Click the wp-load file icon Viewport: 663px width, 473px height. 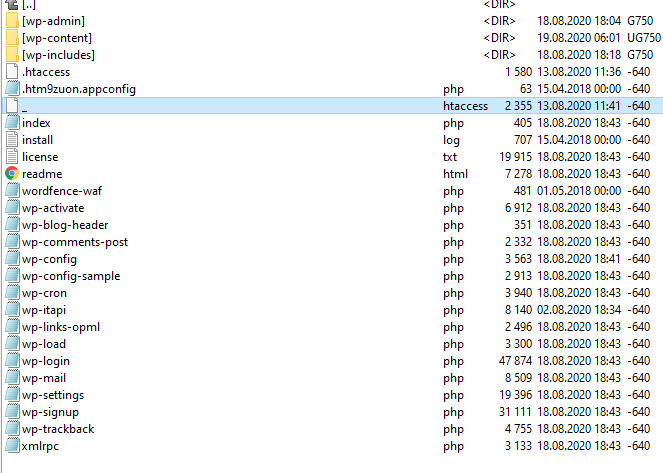tap(12, 344)
